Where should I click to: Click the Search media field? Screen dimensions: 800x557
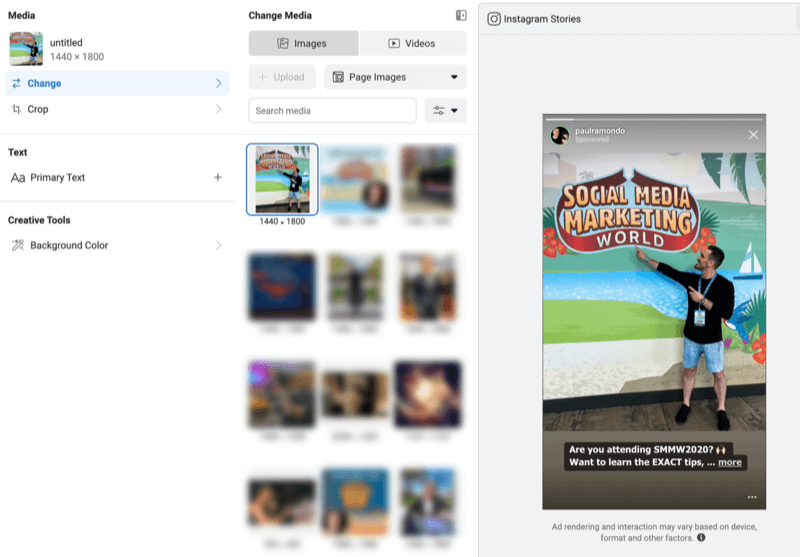[x=333, y=111]
